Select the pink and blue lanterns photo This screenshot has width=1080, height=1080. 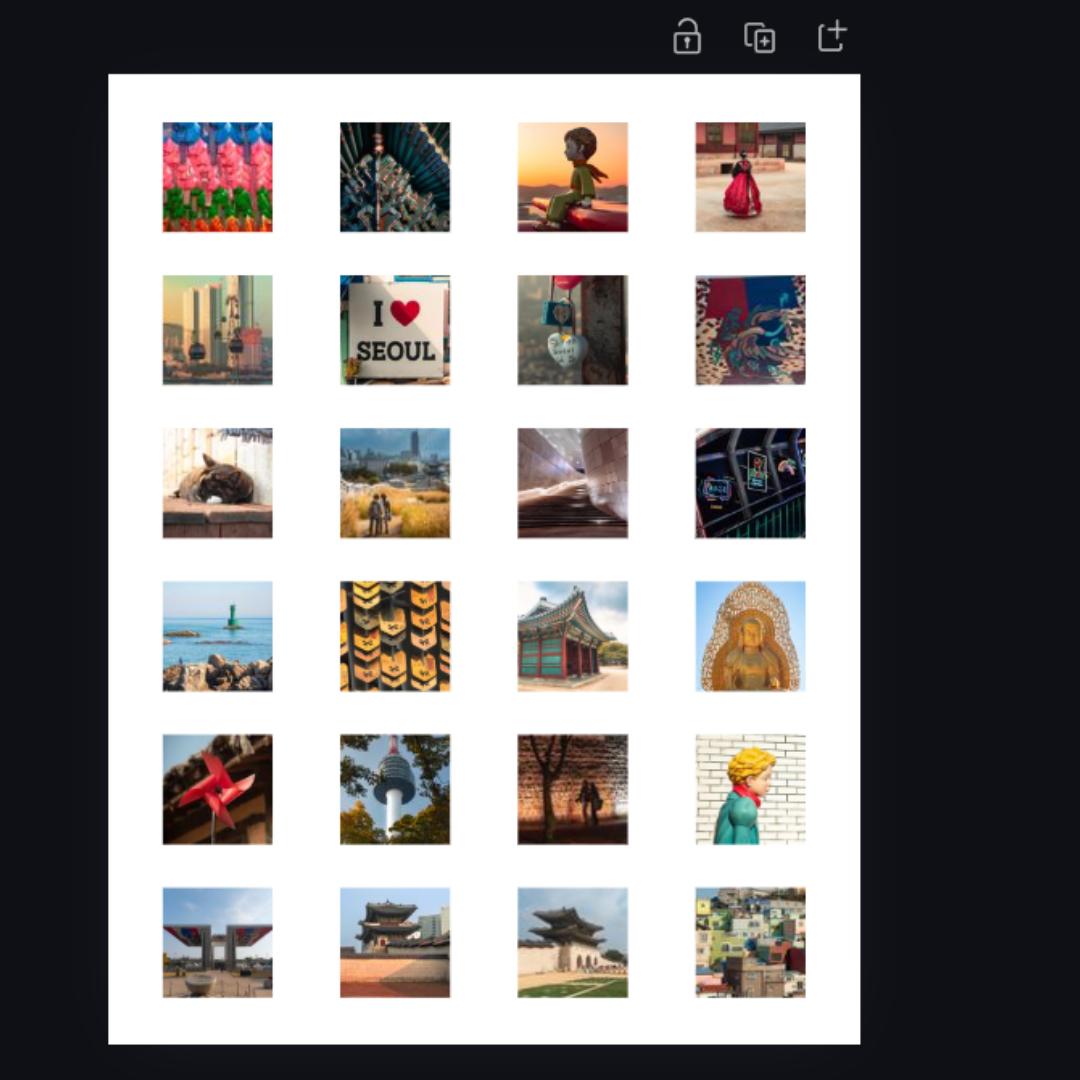(218, 177)
